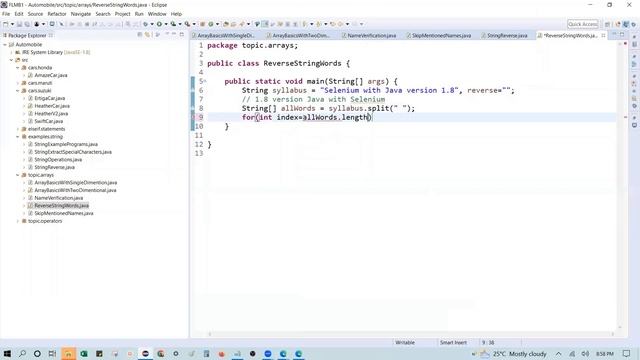Click the Smart Insert status bar entry
Image resolution: width=640 pixels, height=360 pixels.
(x=453, y=342)
